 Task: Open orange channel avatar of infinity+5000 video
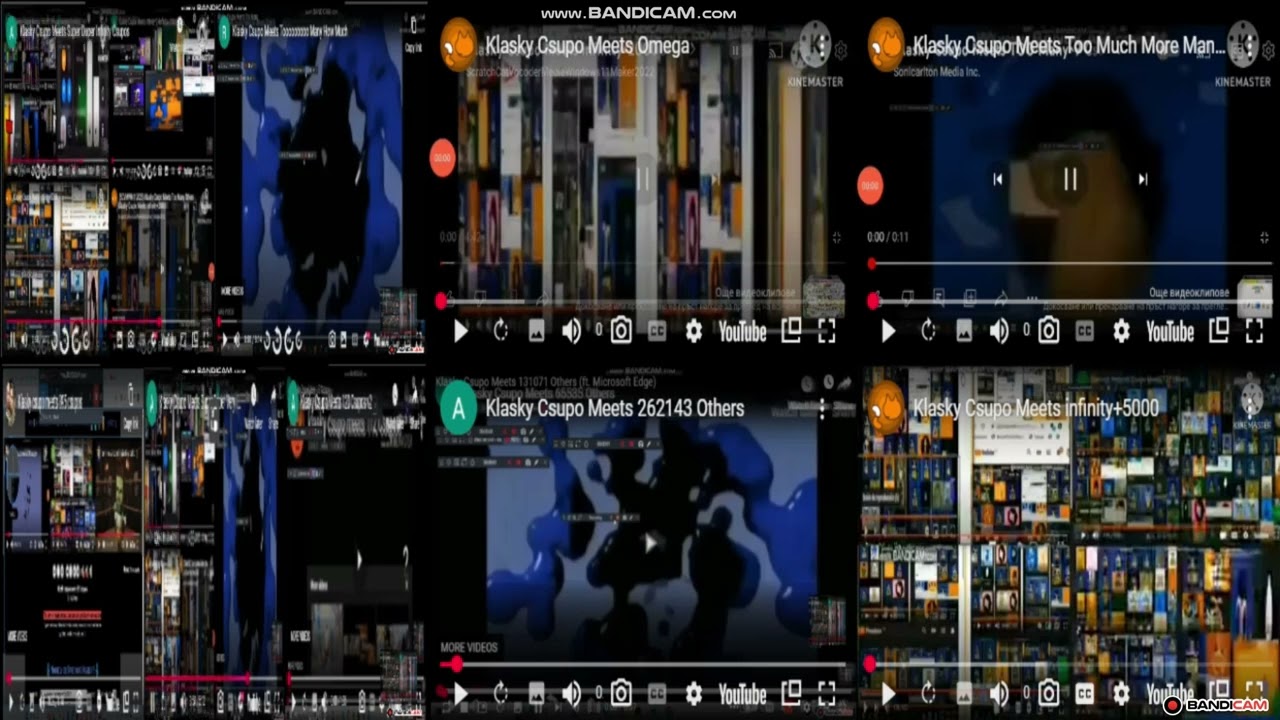pos(885,409)
